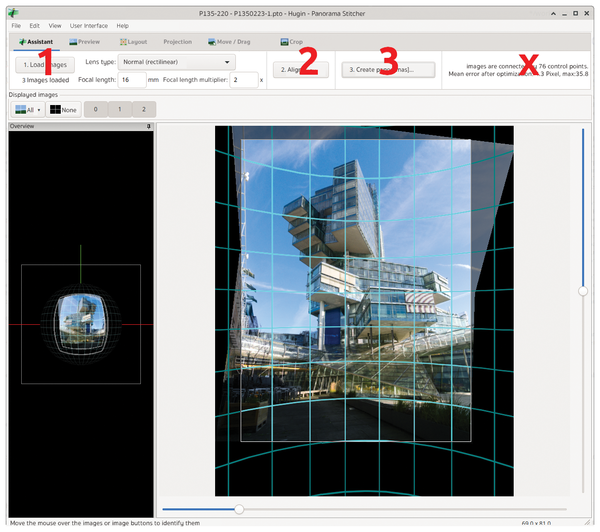Click the vertical field of view slider handle
The image size is (600, 532).
click(x=583, y=290)
